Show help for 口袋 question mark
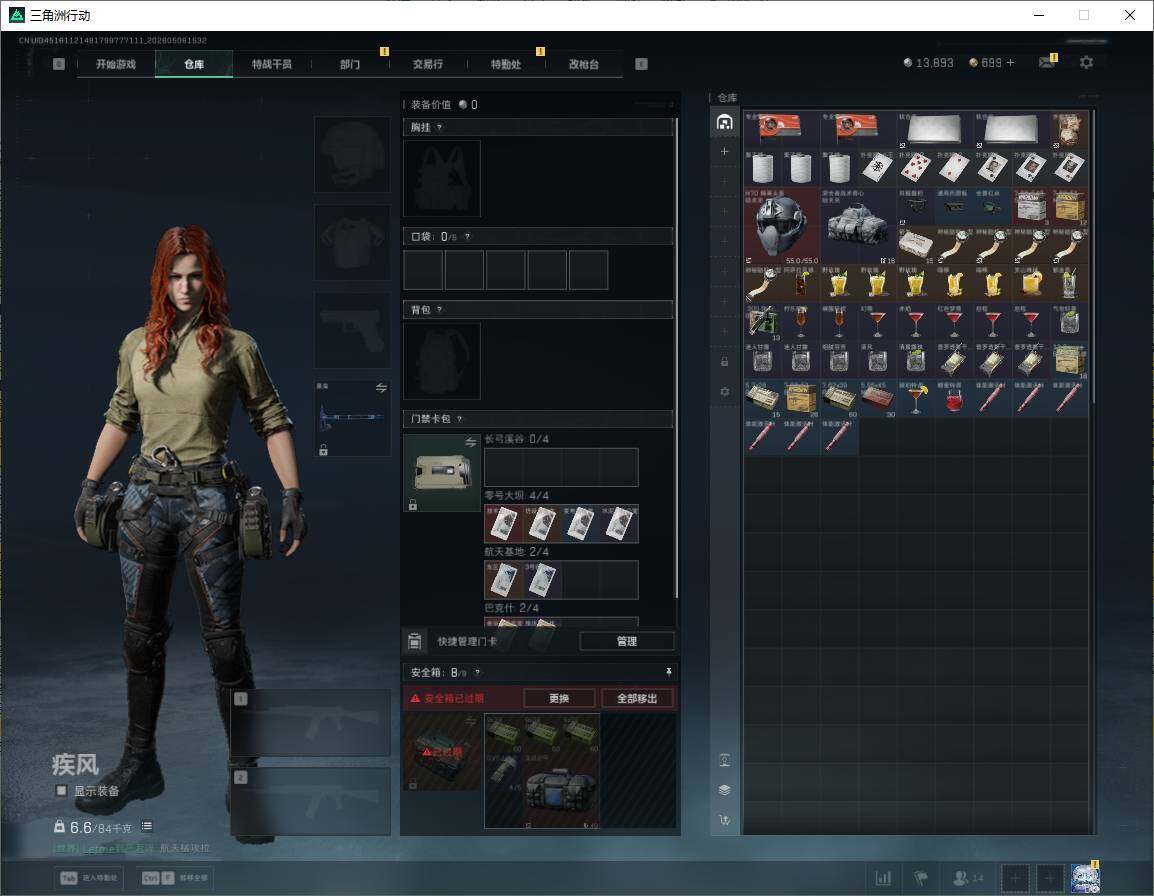This screenshot has height=896, width=1154. pos(467,236)
